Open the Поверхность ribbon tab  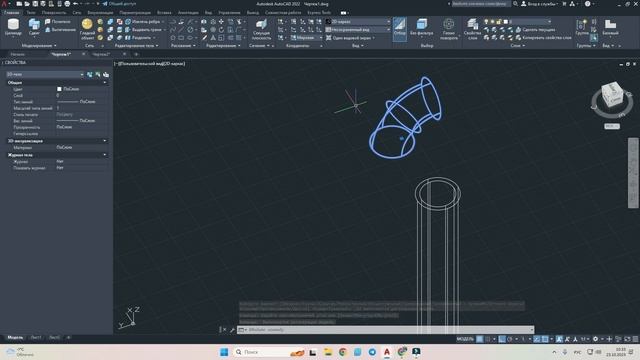click(x=54, y=13)
